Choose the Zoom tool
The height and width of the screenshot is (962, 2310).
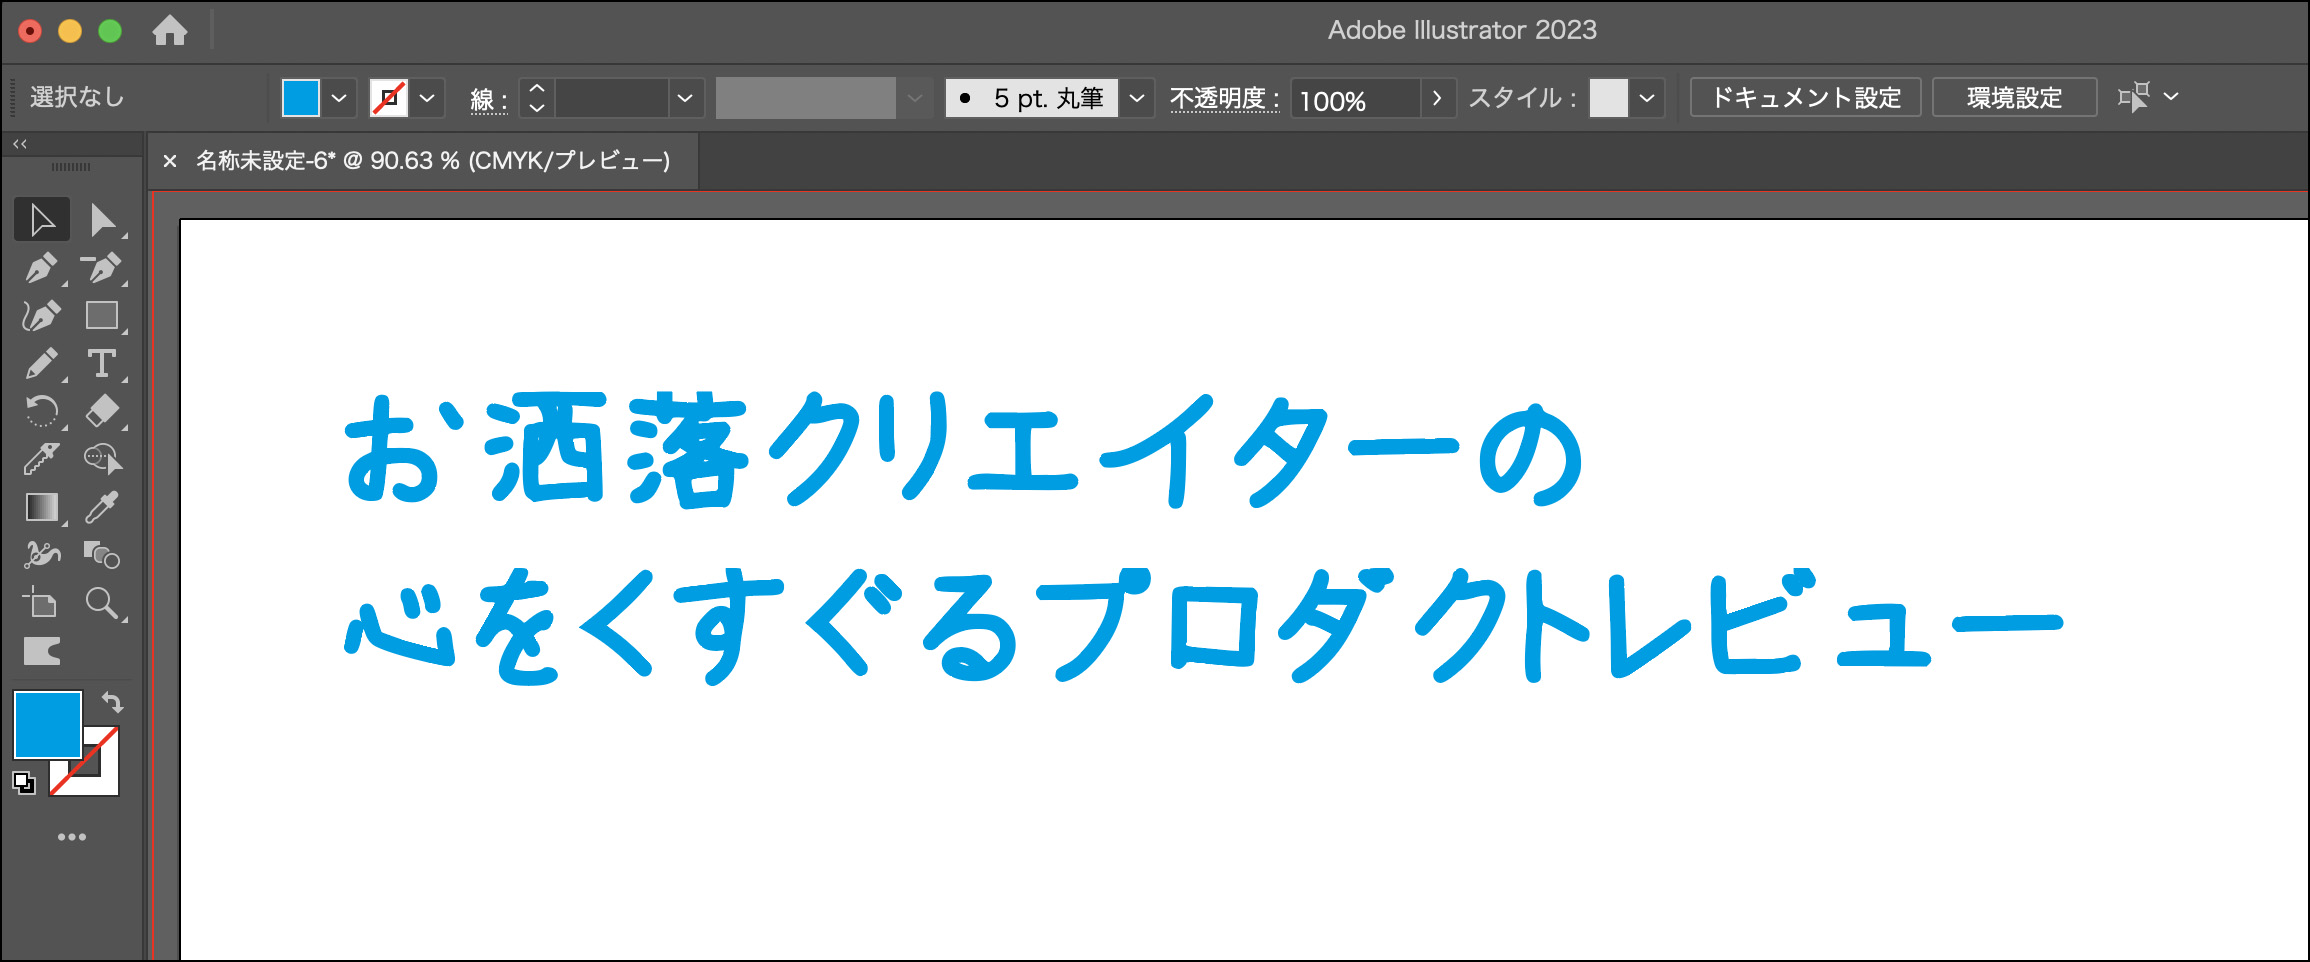coord(102,603)
